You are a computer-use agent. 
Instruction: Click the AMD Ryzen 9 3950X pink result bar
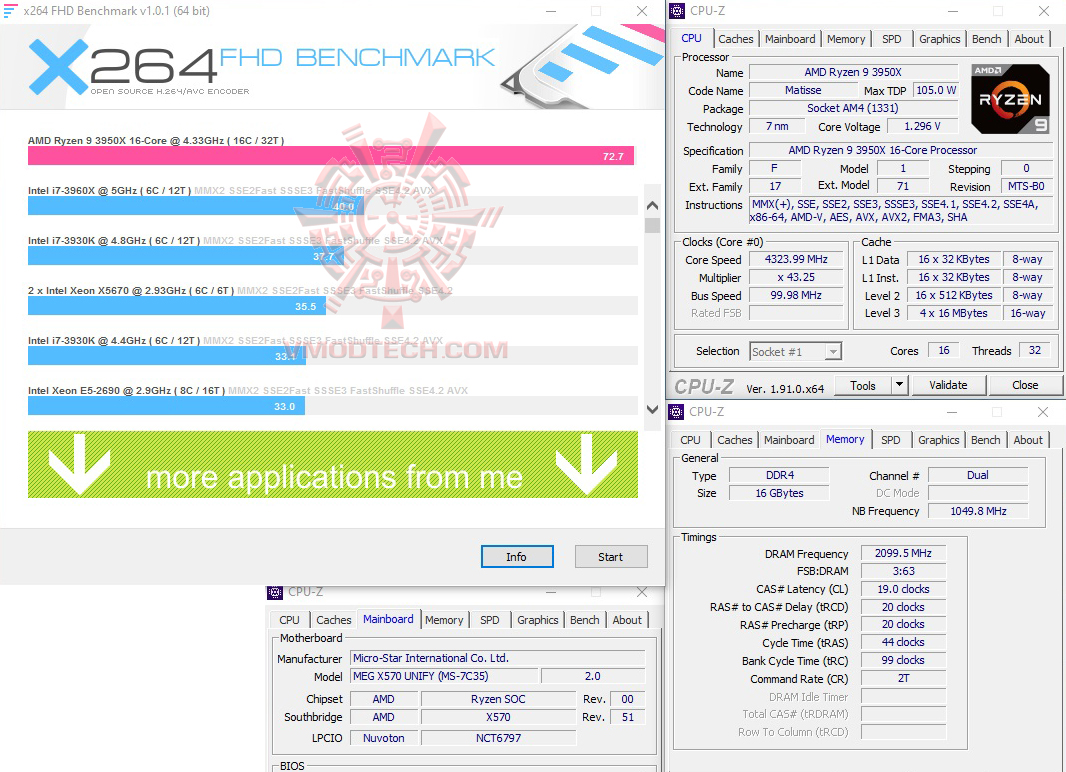pos(330,156)
